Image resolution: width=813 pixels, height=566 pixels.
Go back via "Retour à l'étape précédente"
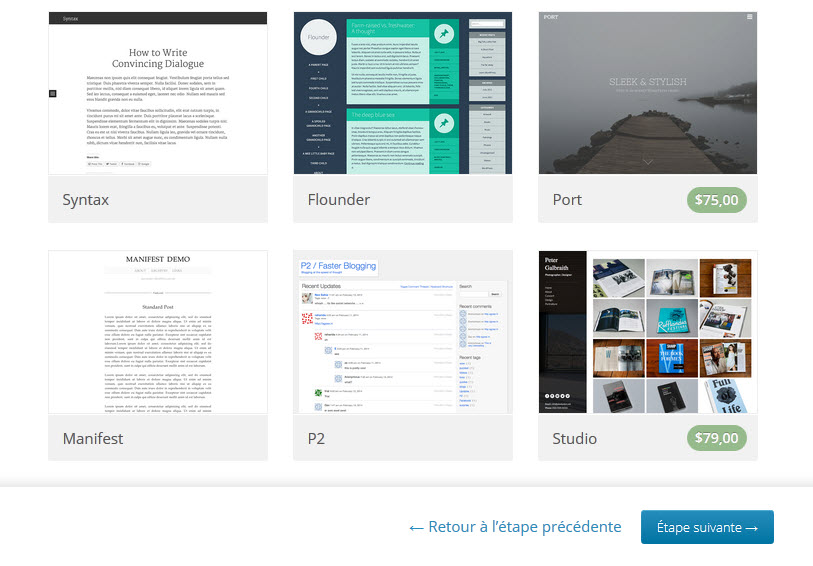[x=515, y=527]
